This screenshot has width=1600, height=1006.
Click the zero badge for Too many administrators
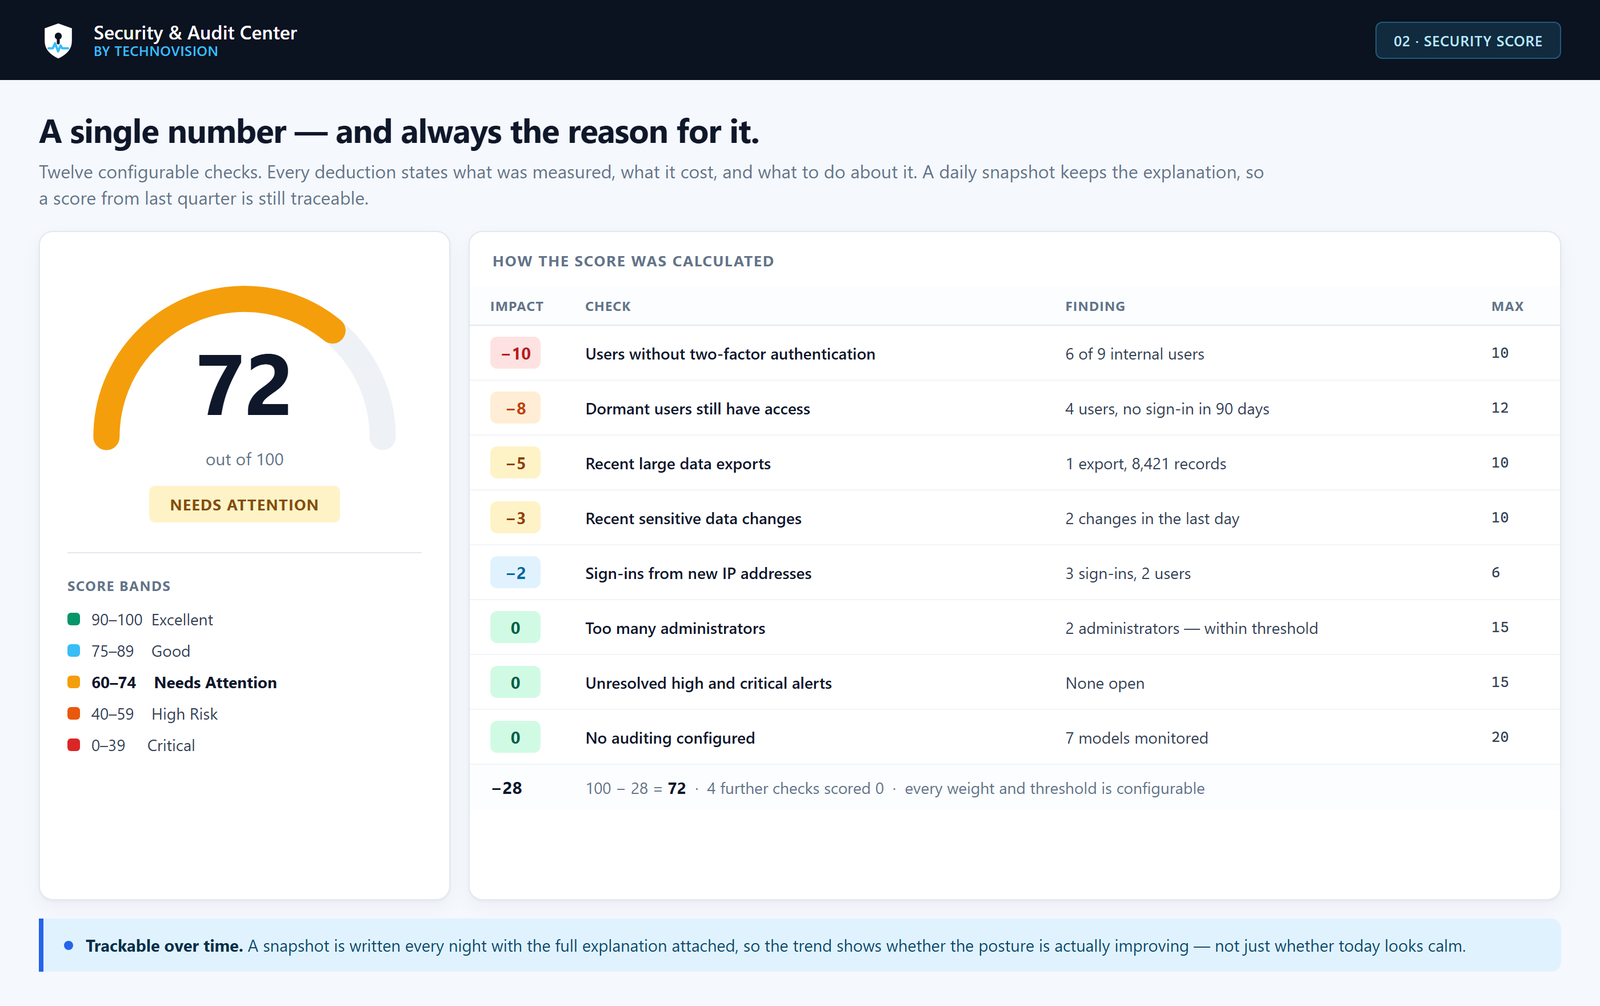pyautogui.click(x=515, y=628)
